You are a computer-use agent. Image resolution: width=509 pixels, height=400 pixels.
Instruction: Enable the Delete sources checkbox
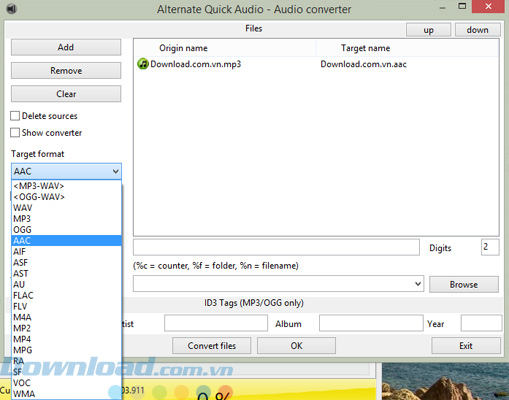[15, 116]
